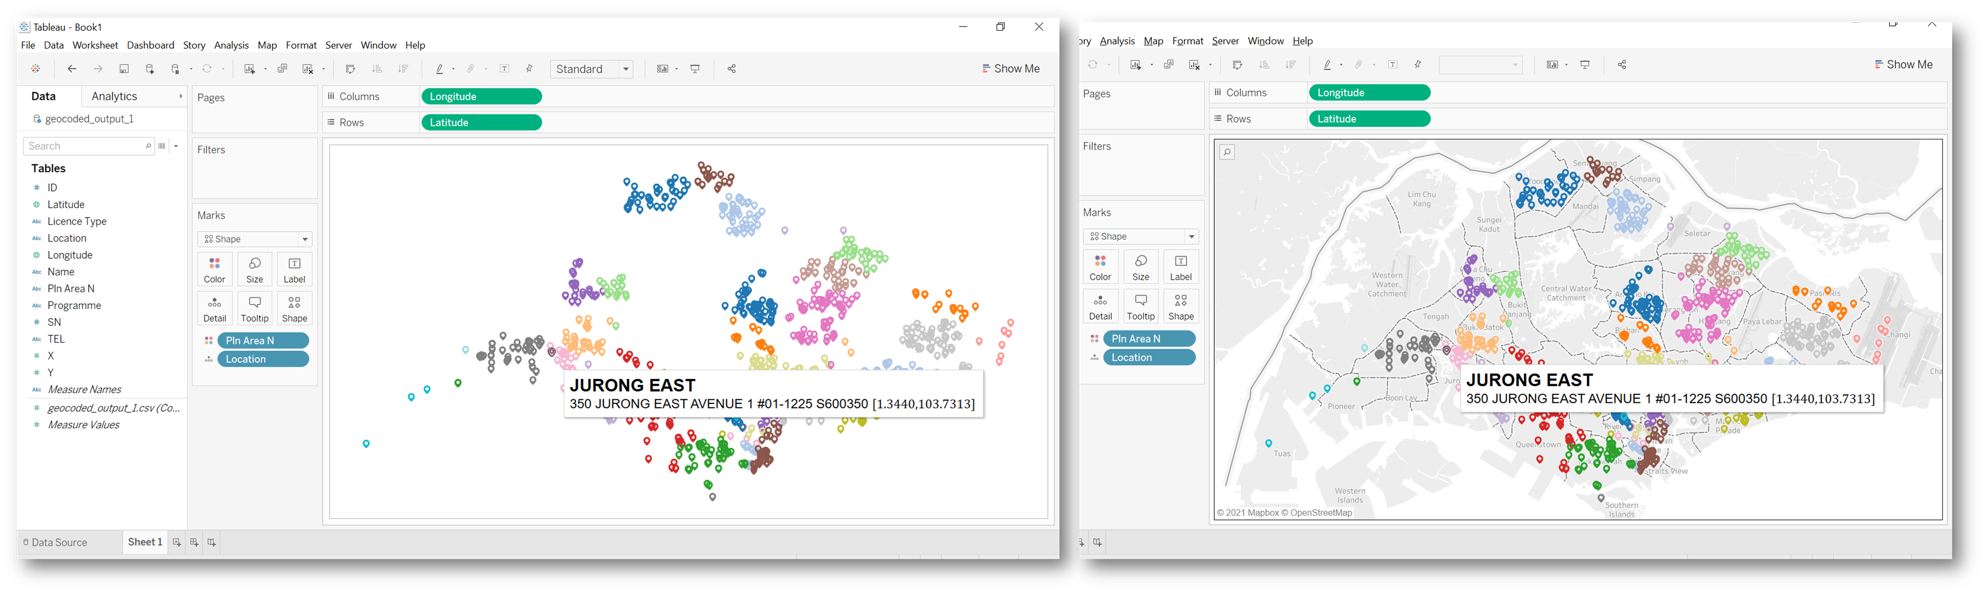Image resolution: width=1986 pixels, height=593 pixels.
Task: Click Size marks card in the basemap window
Action: tap(1140, 267)
